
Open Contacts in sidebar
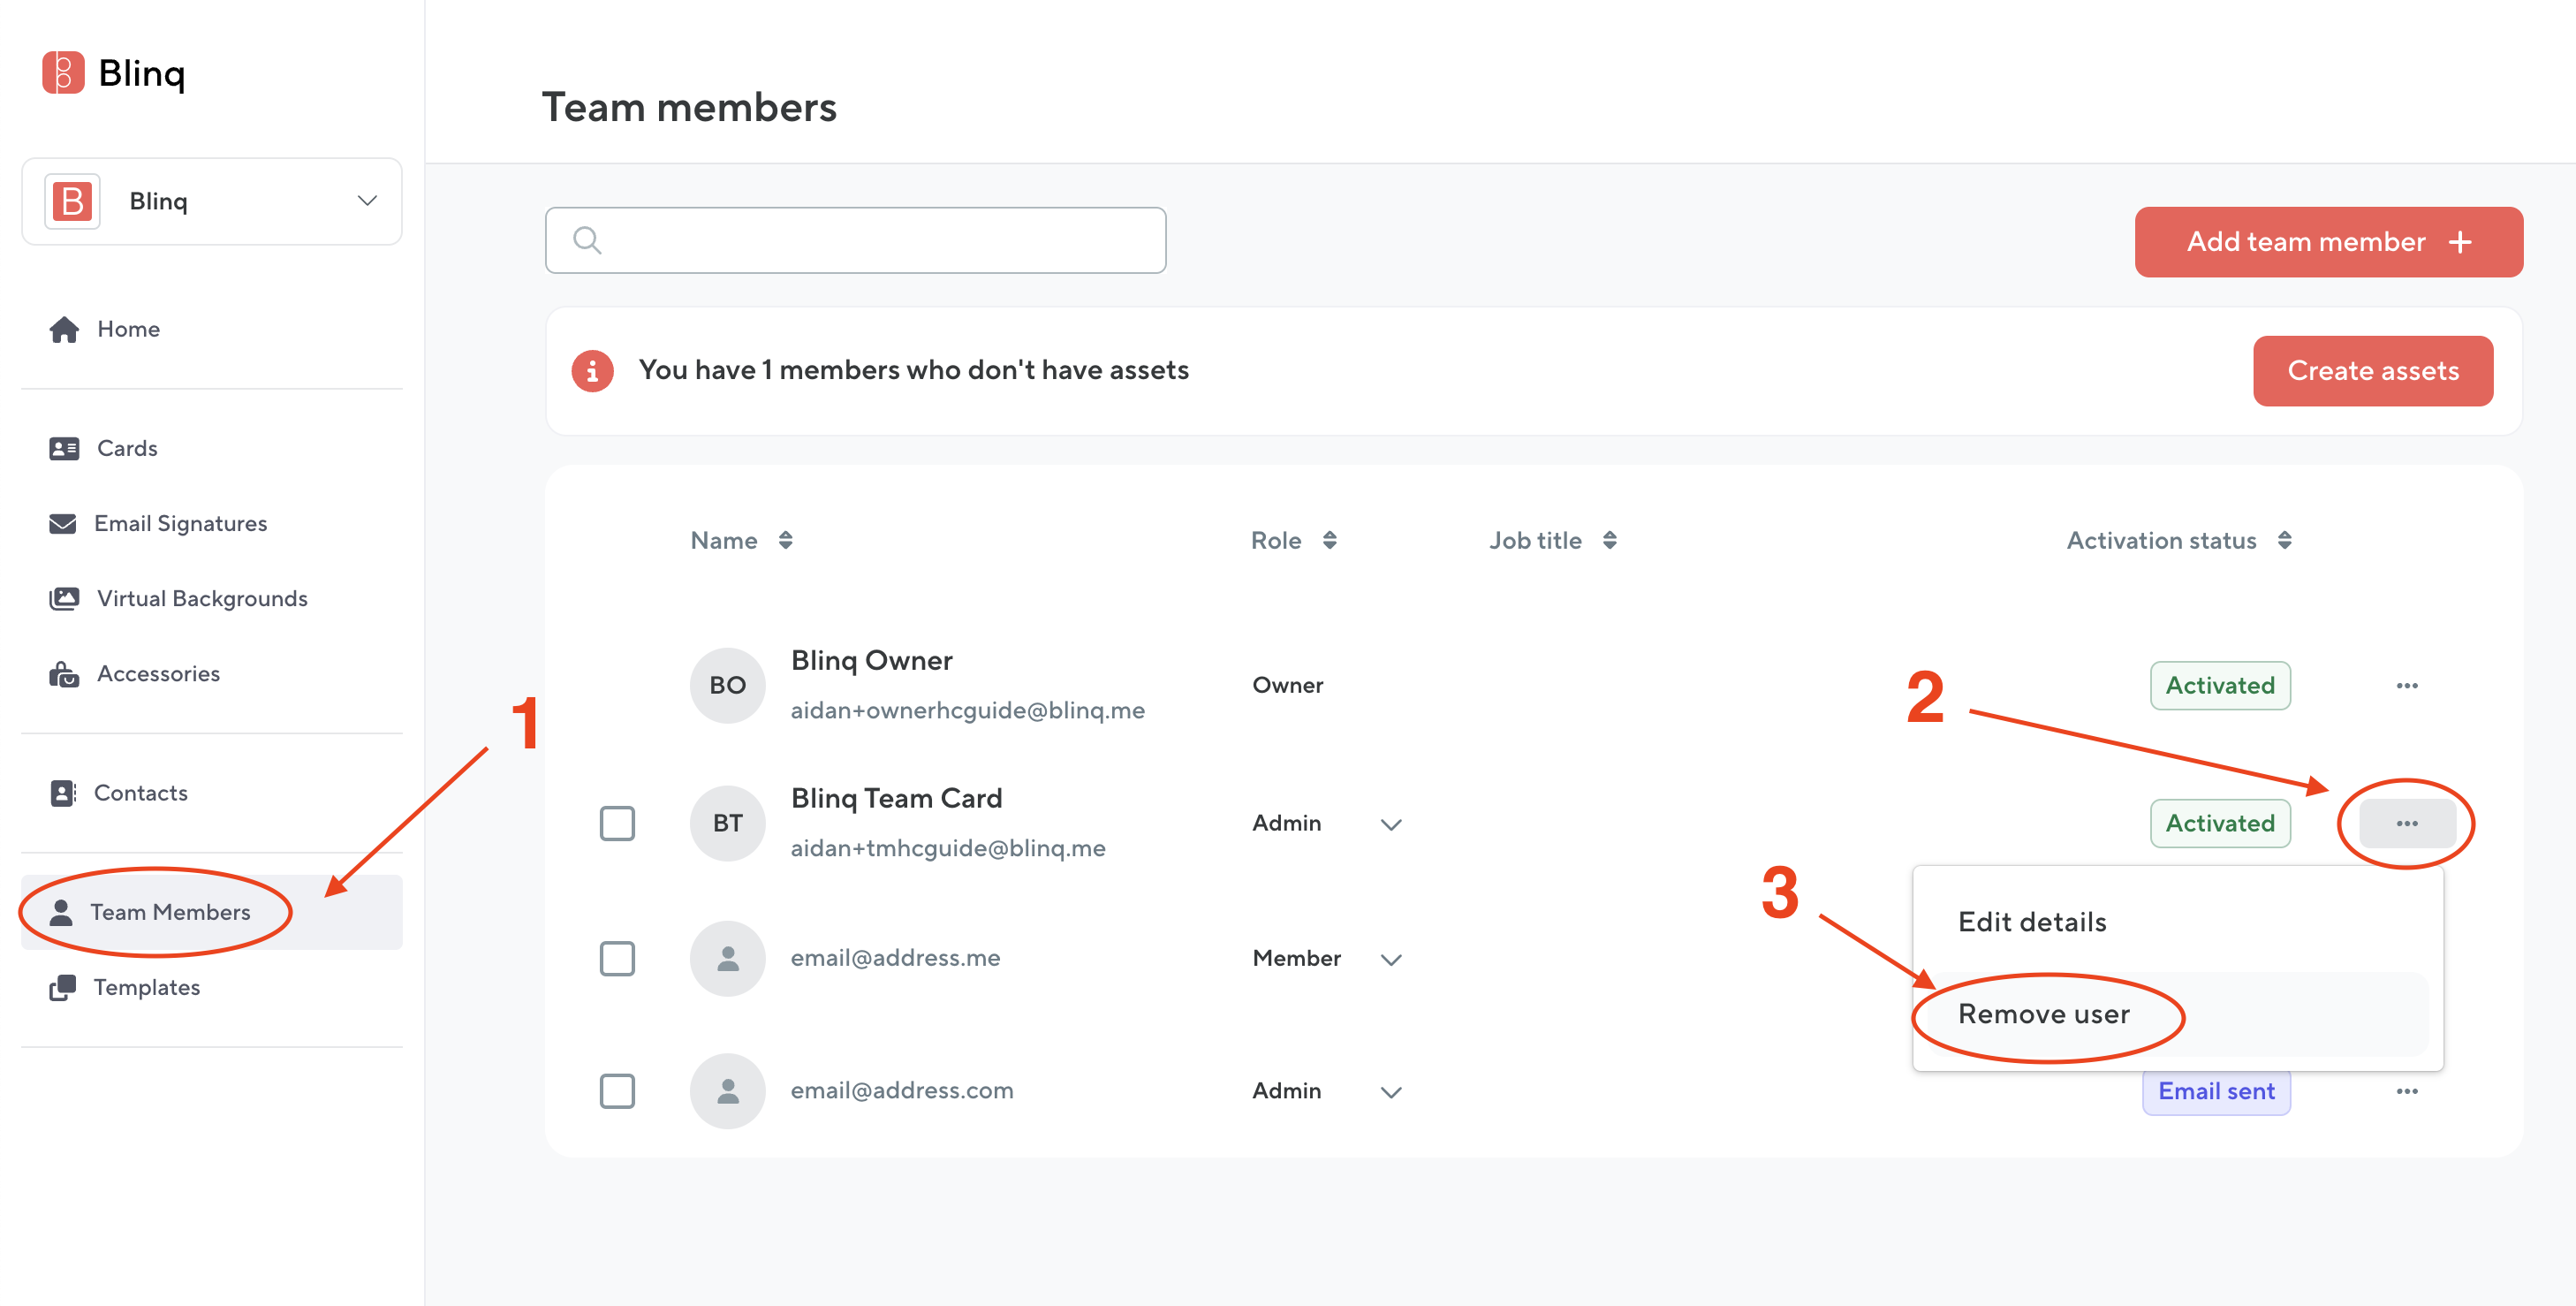point(212,793)
